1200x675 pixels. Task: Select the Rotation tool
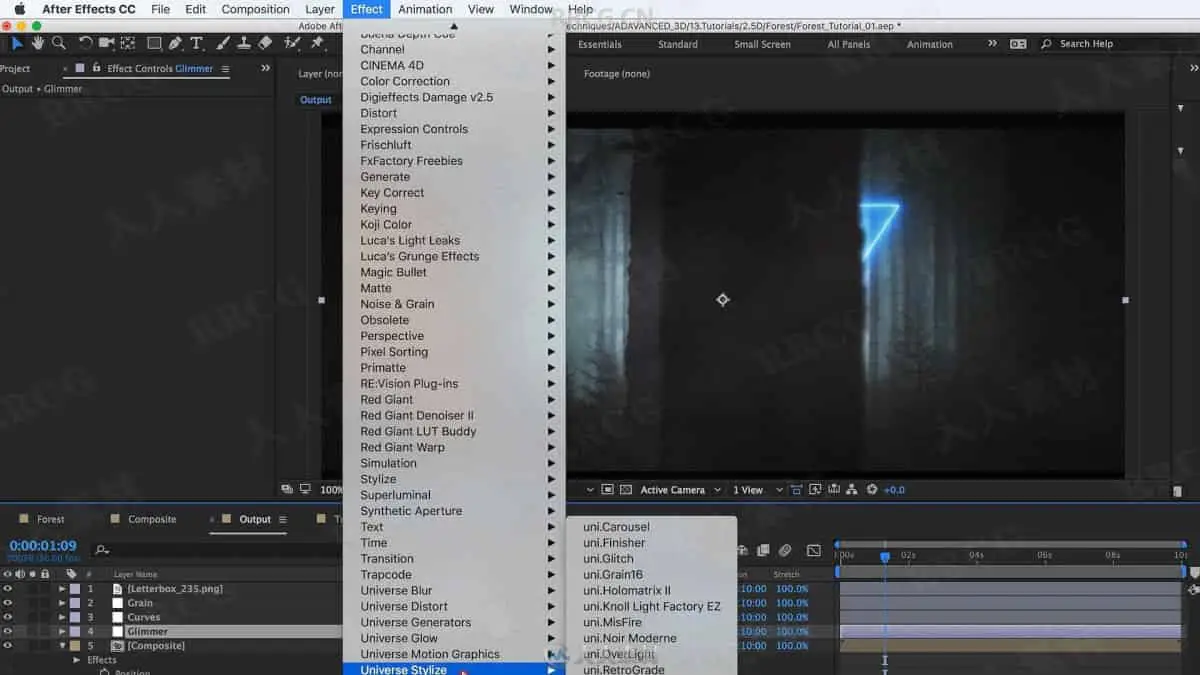pos(85,43)
